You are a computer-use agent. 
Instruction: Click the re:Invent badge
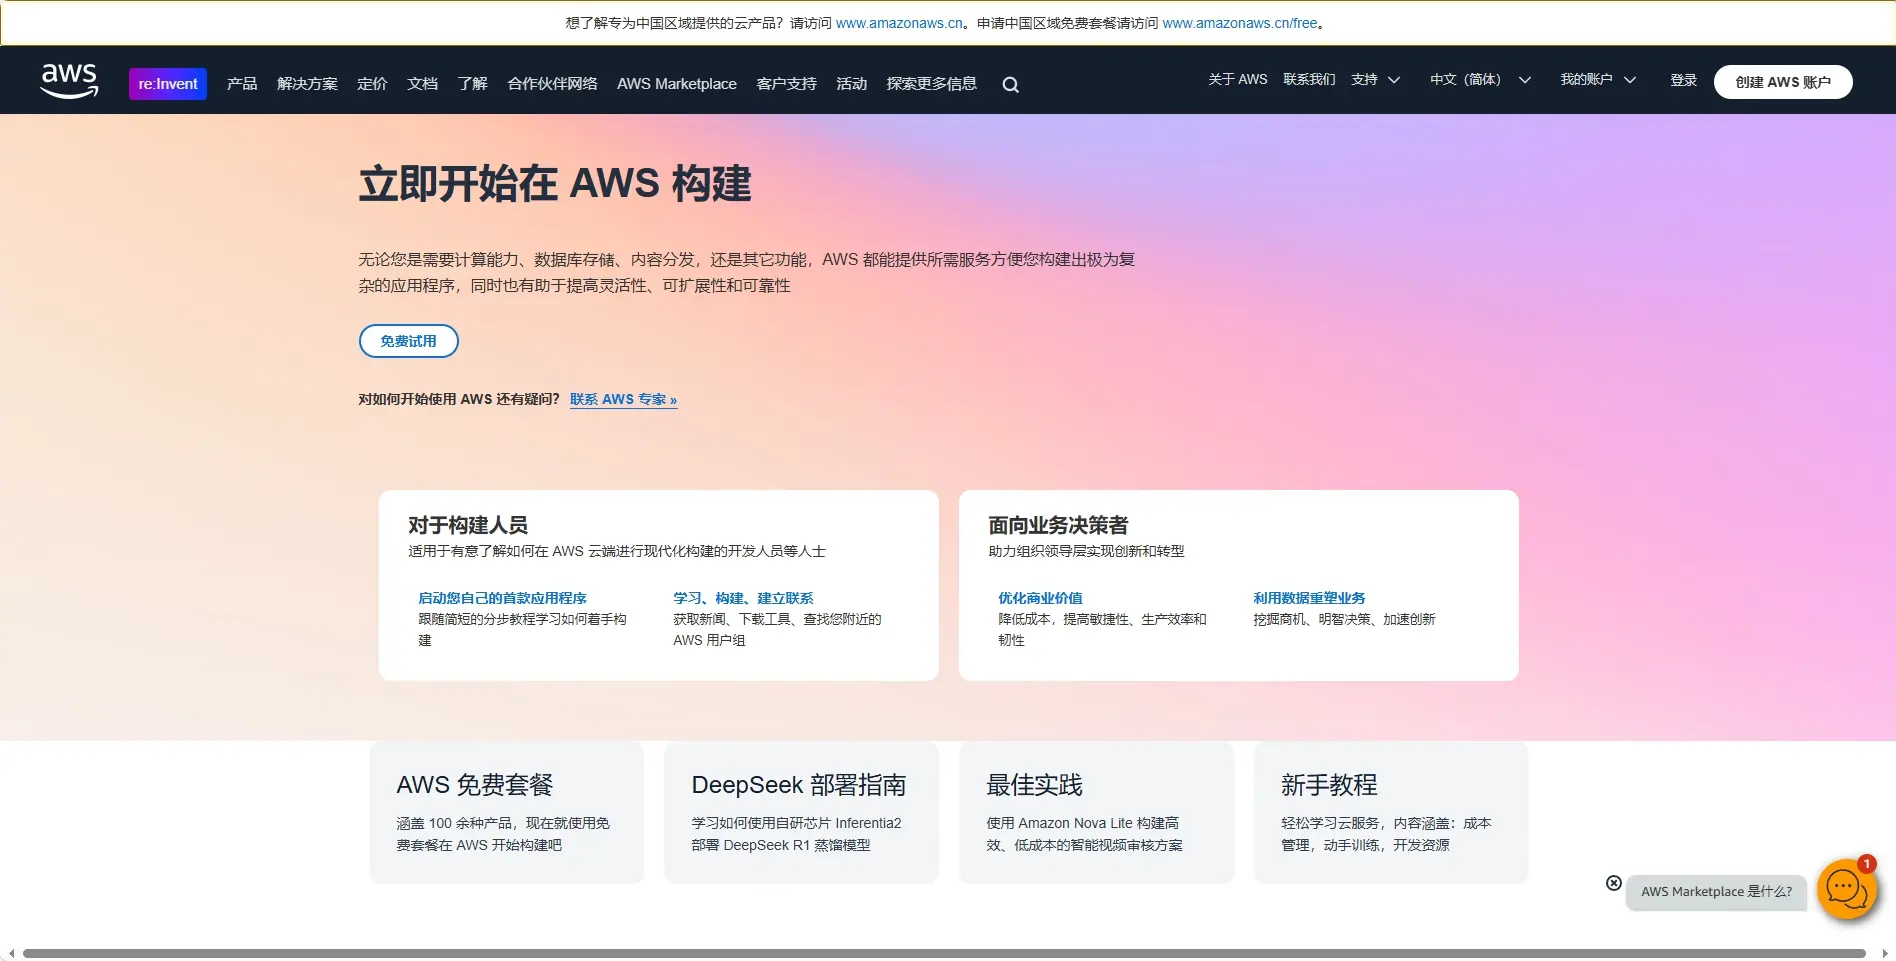[x=168, y=84]
